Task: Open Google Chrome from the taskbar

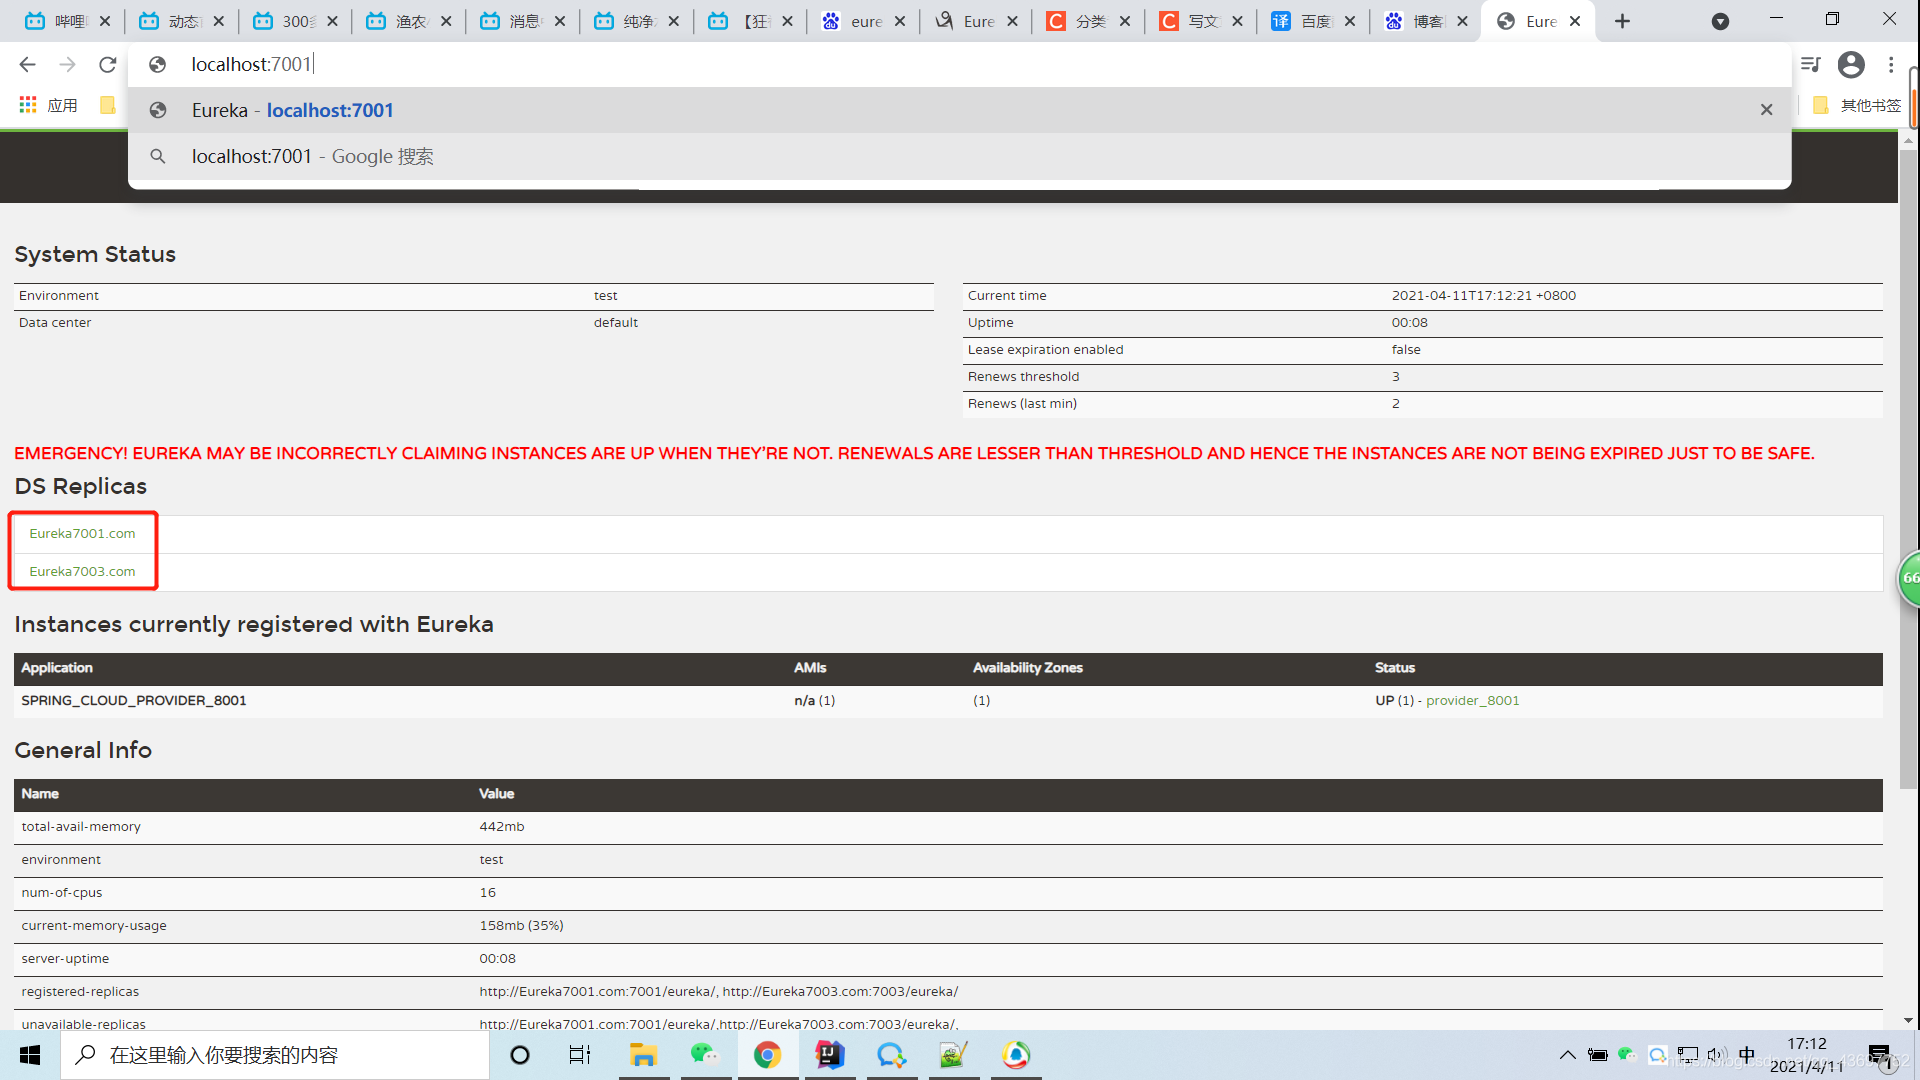Action: [x=767, y=1055]
